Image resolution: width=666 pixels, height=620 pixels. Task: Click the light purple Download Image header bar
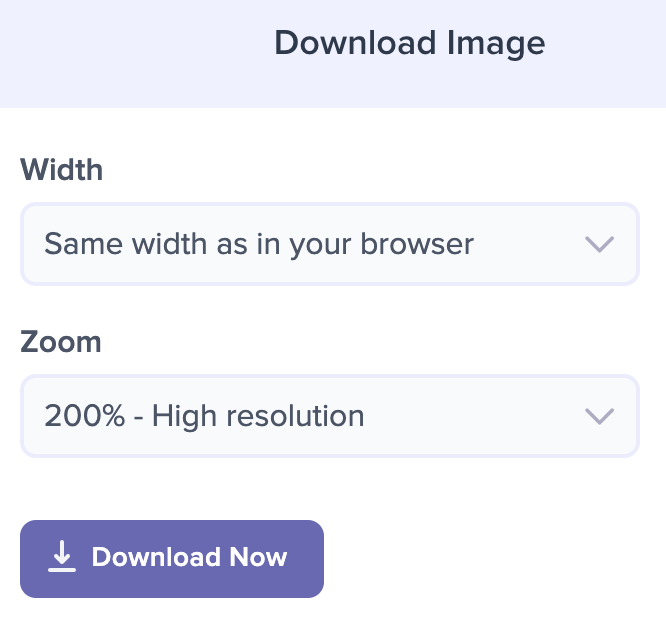(x=333, y=54)
